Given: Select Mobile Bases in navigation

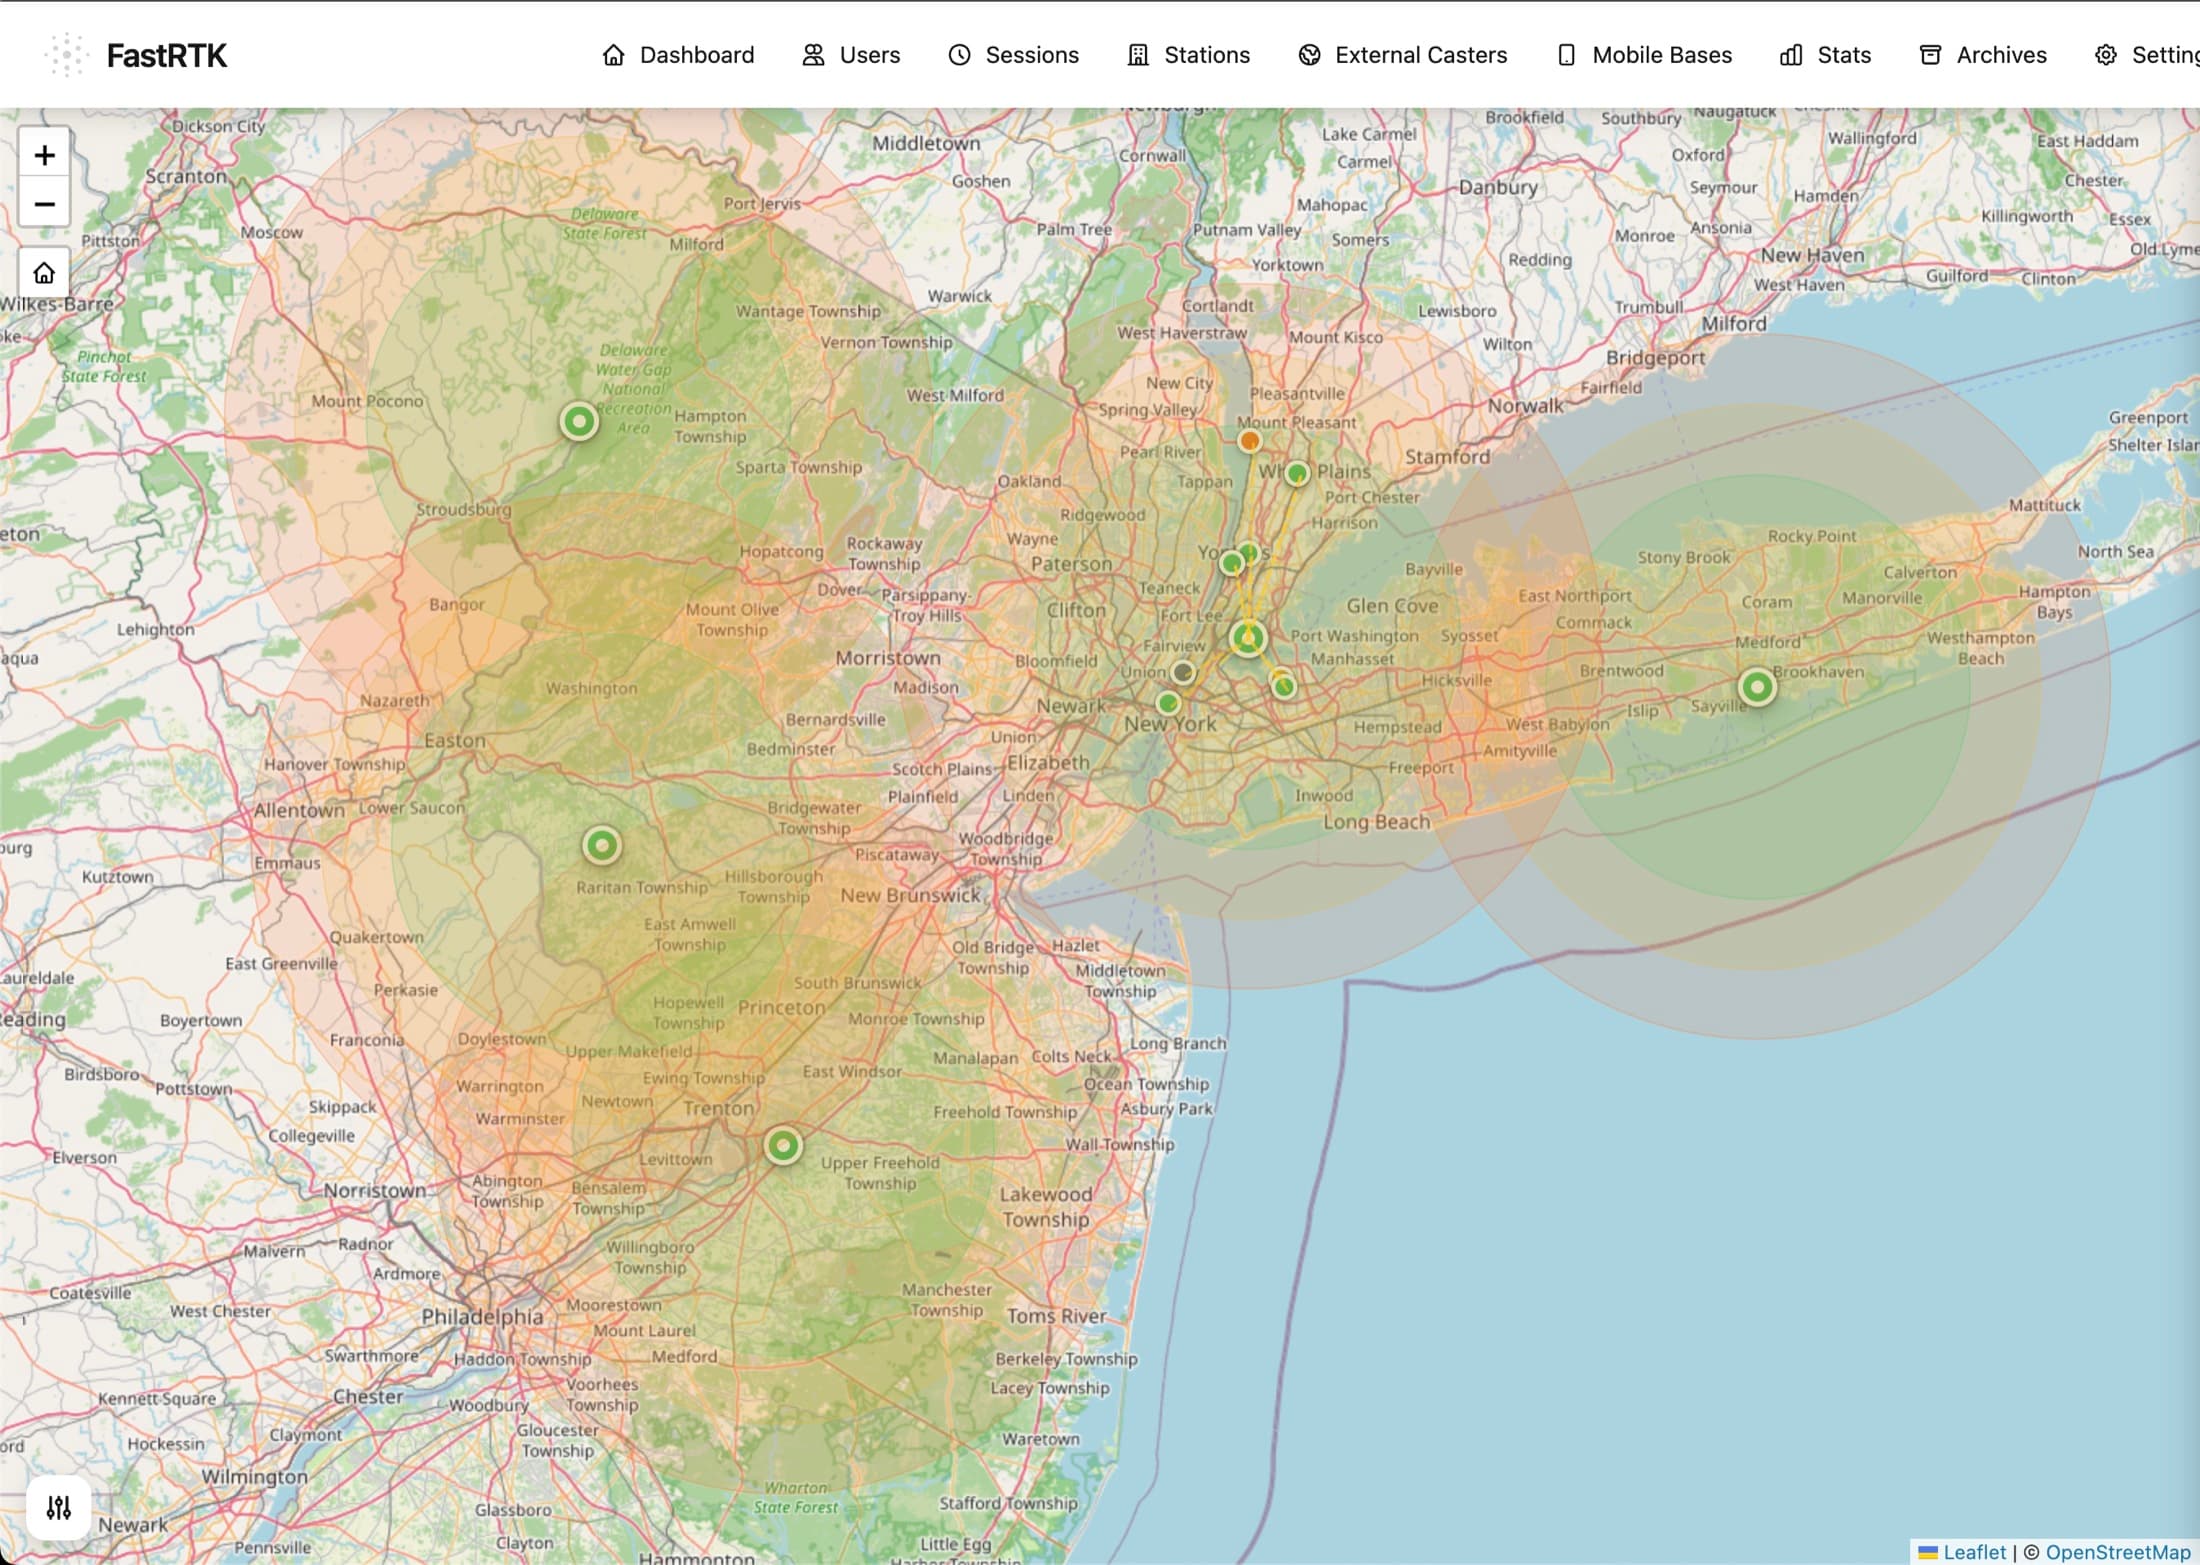Looking at the screenshot, I should pos(1644,55).
